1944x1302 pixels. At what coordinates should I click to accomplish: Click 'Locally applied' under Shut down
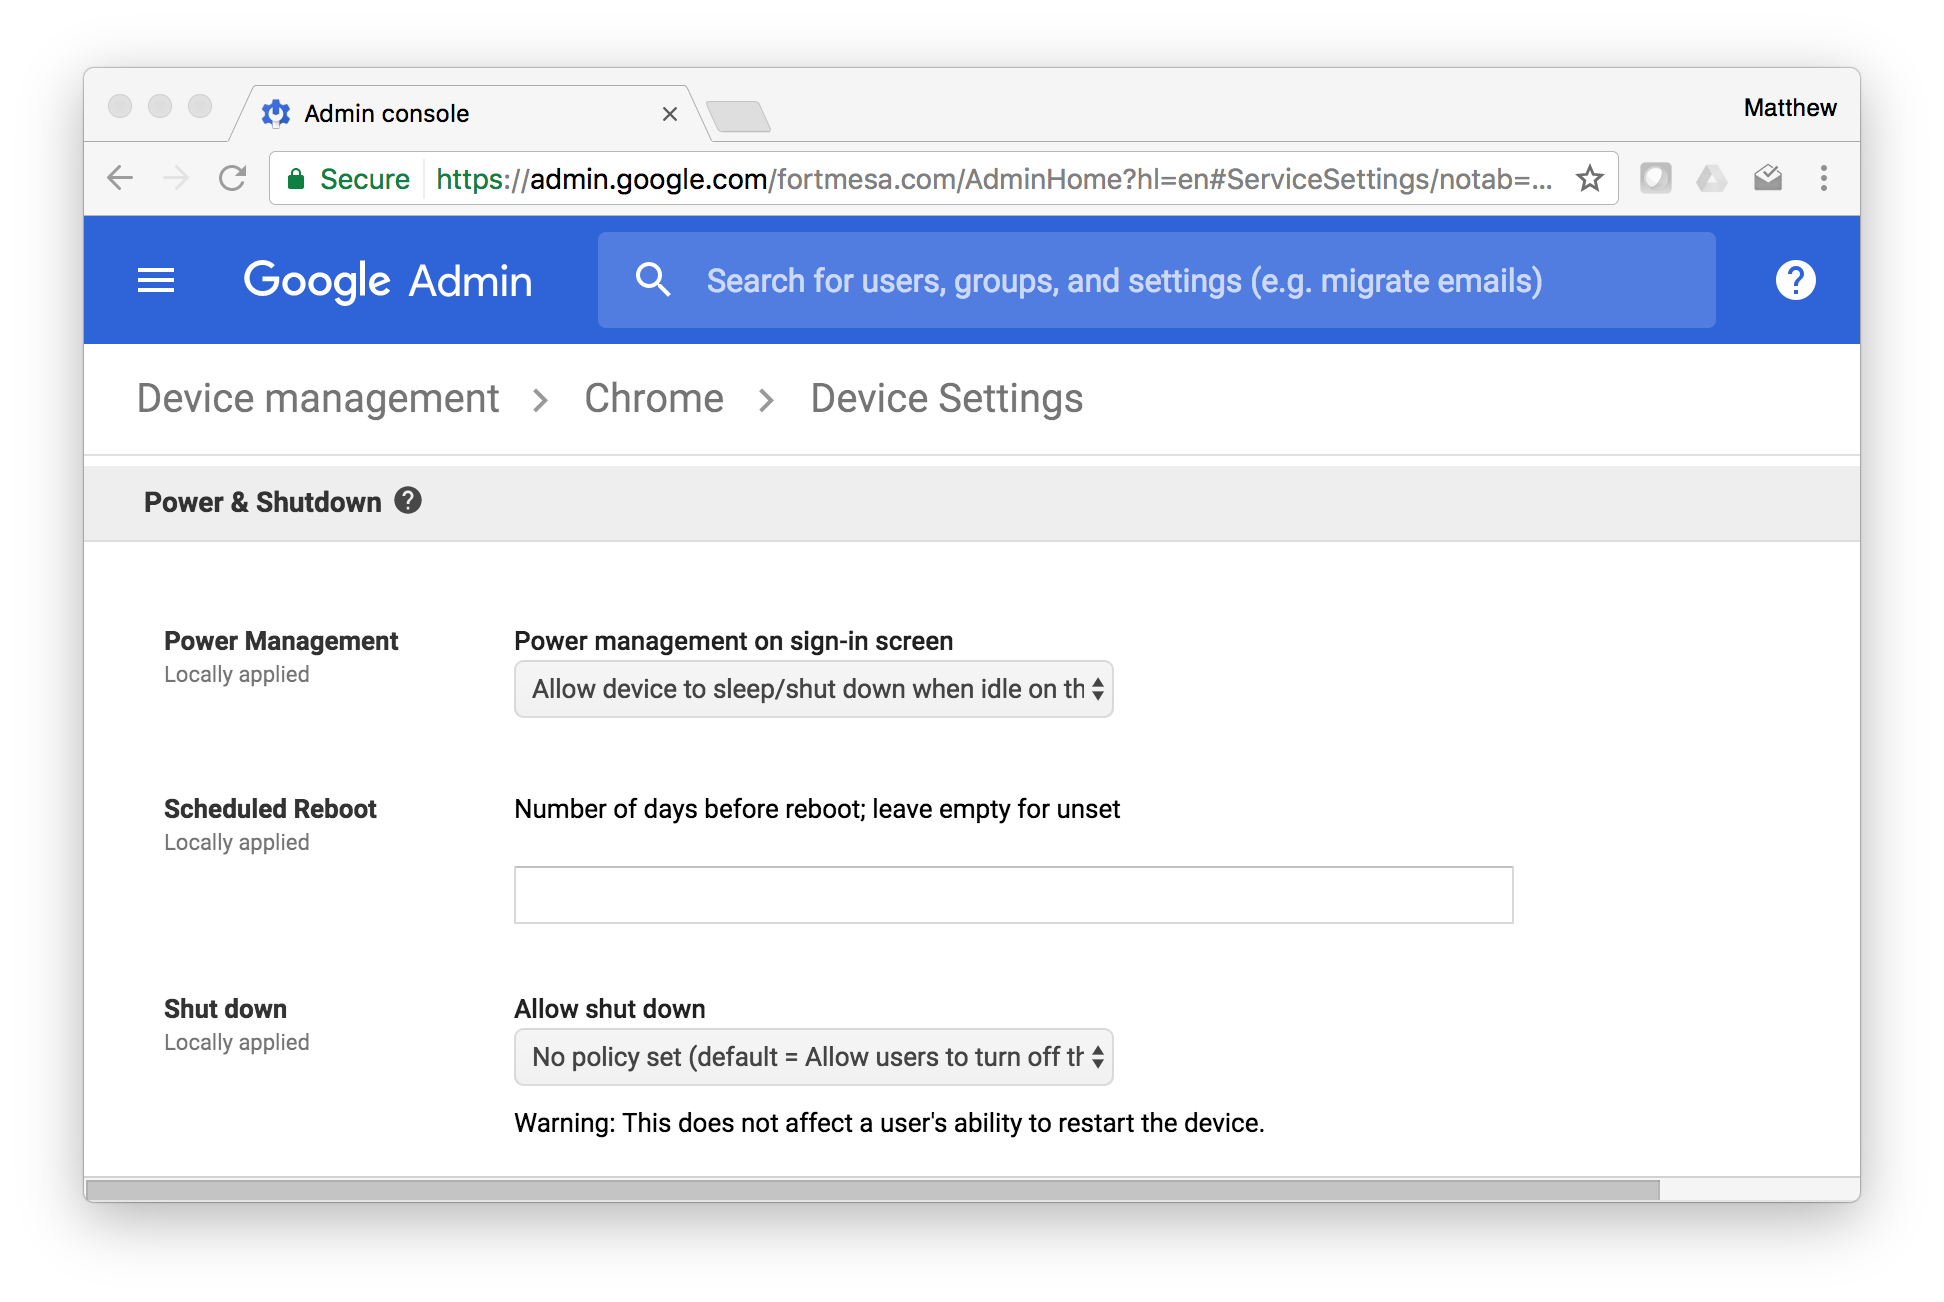[x=237, y=1043]
